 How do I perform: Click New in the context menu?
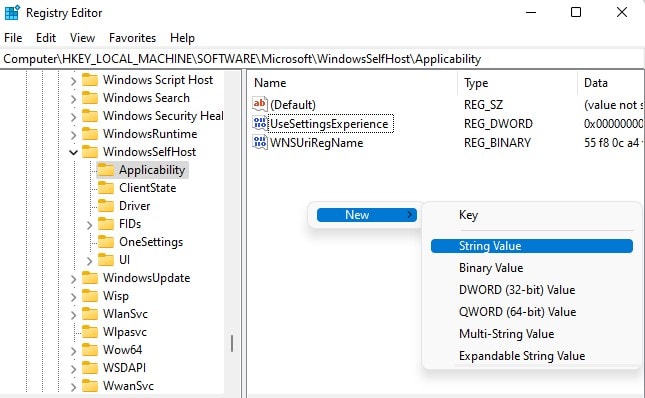367,215
